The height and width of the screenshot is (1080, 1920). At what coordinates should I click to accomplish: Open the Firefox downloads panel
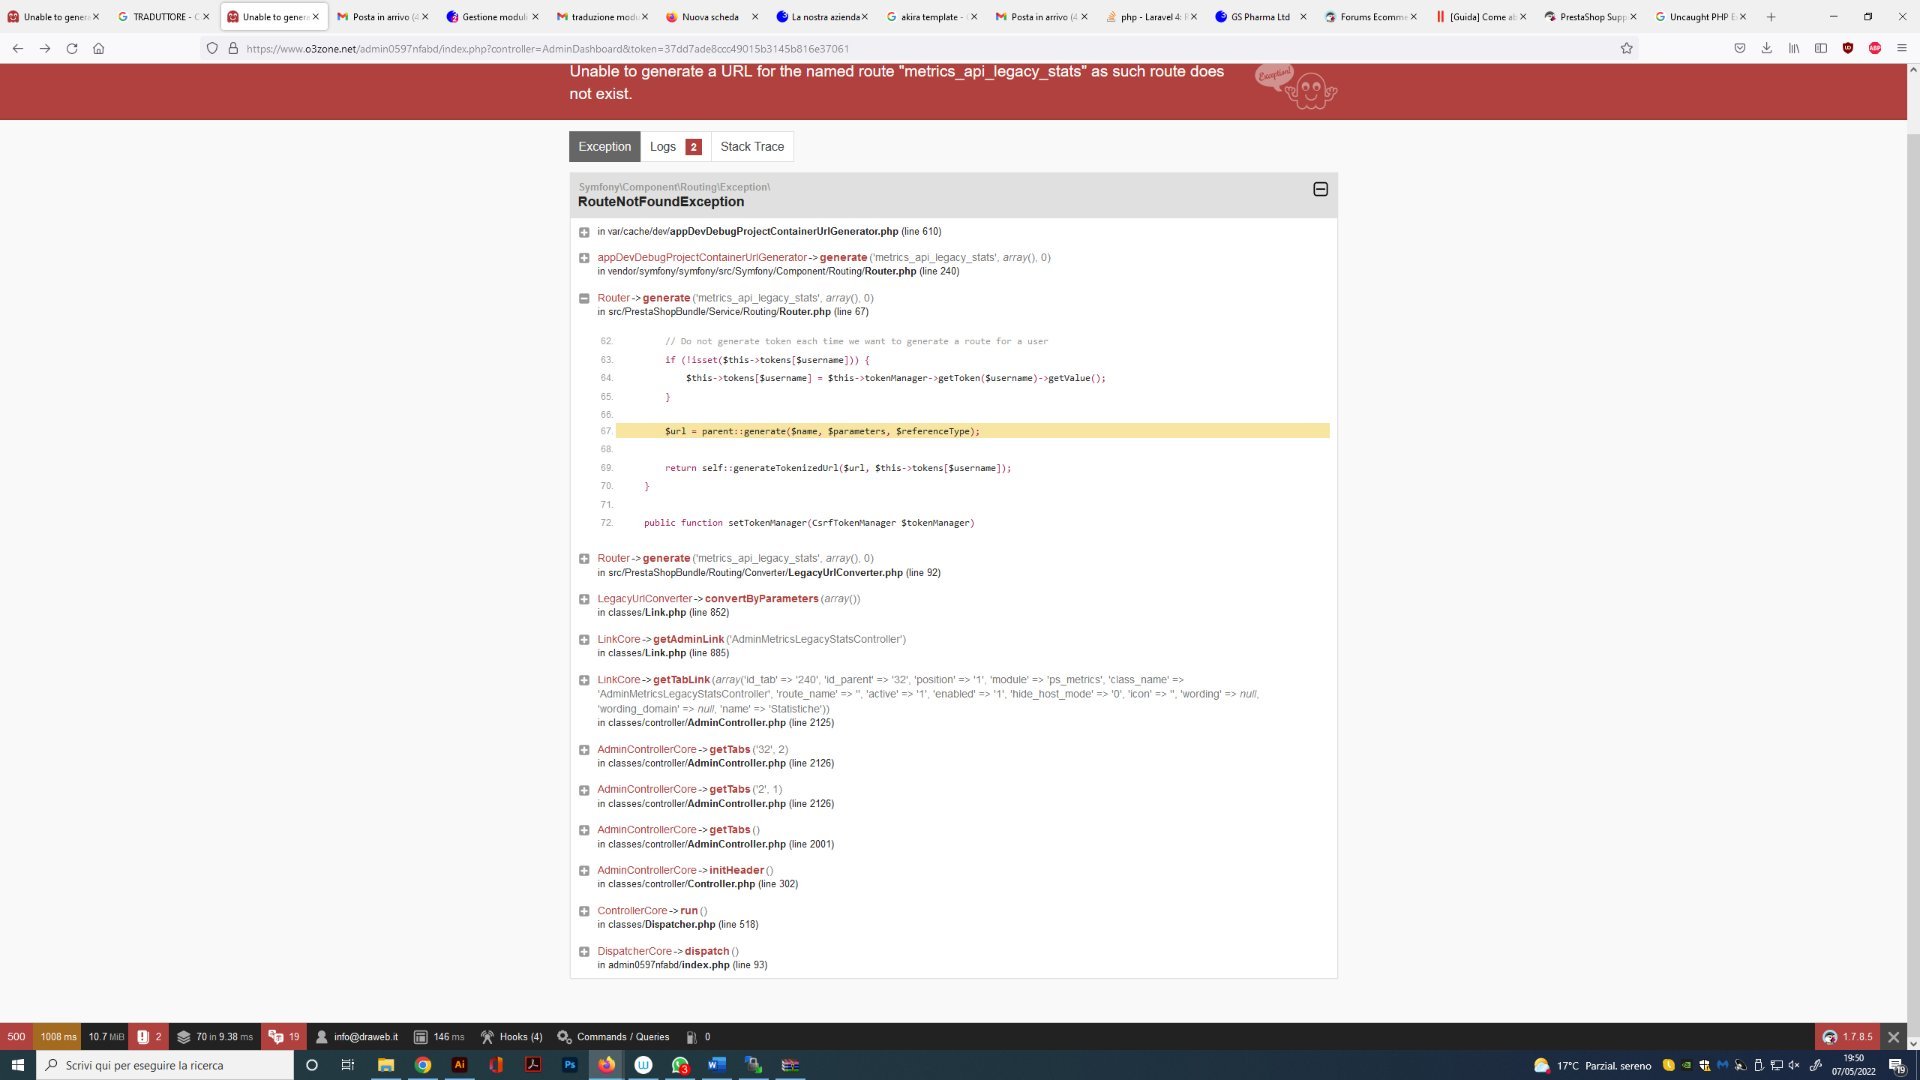pyautogui.click(x=1767, y=48)
